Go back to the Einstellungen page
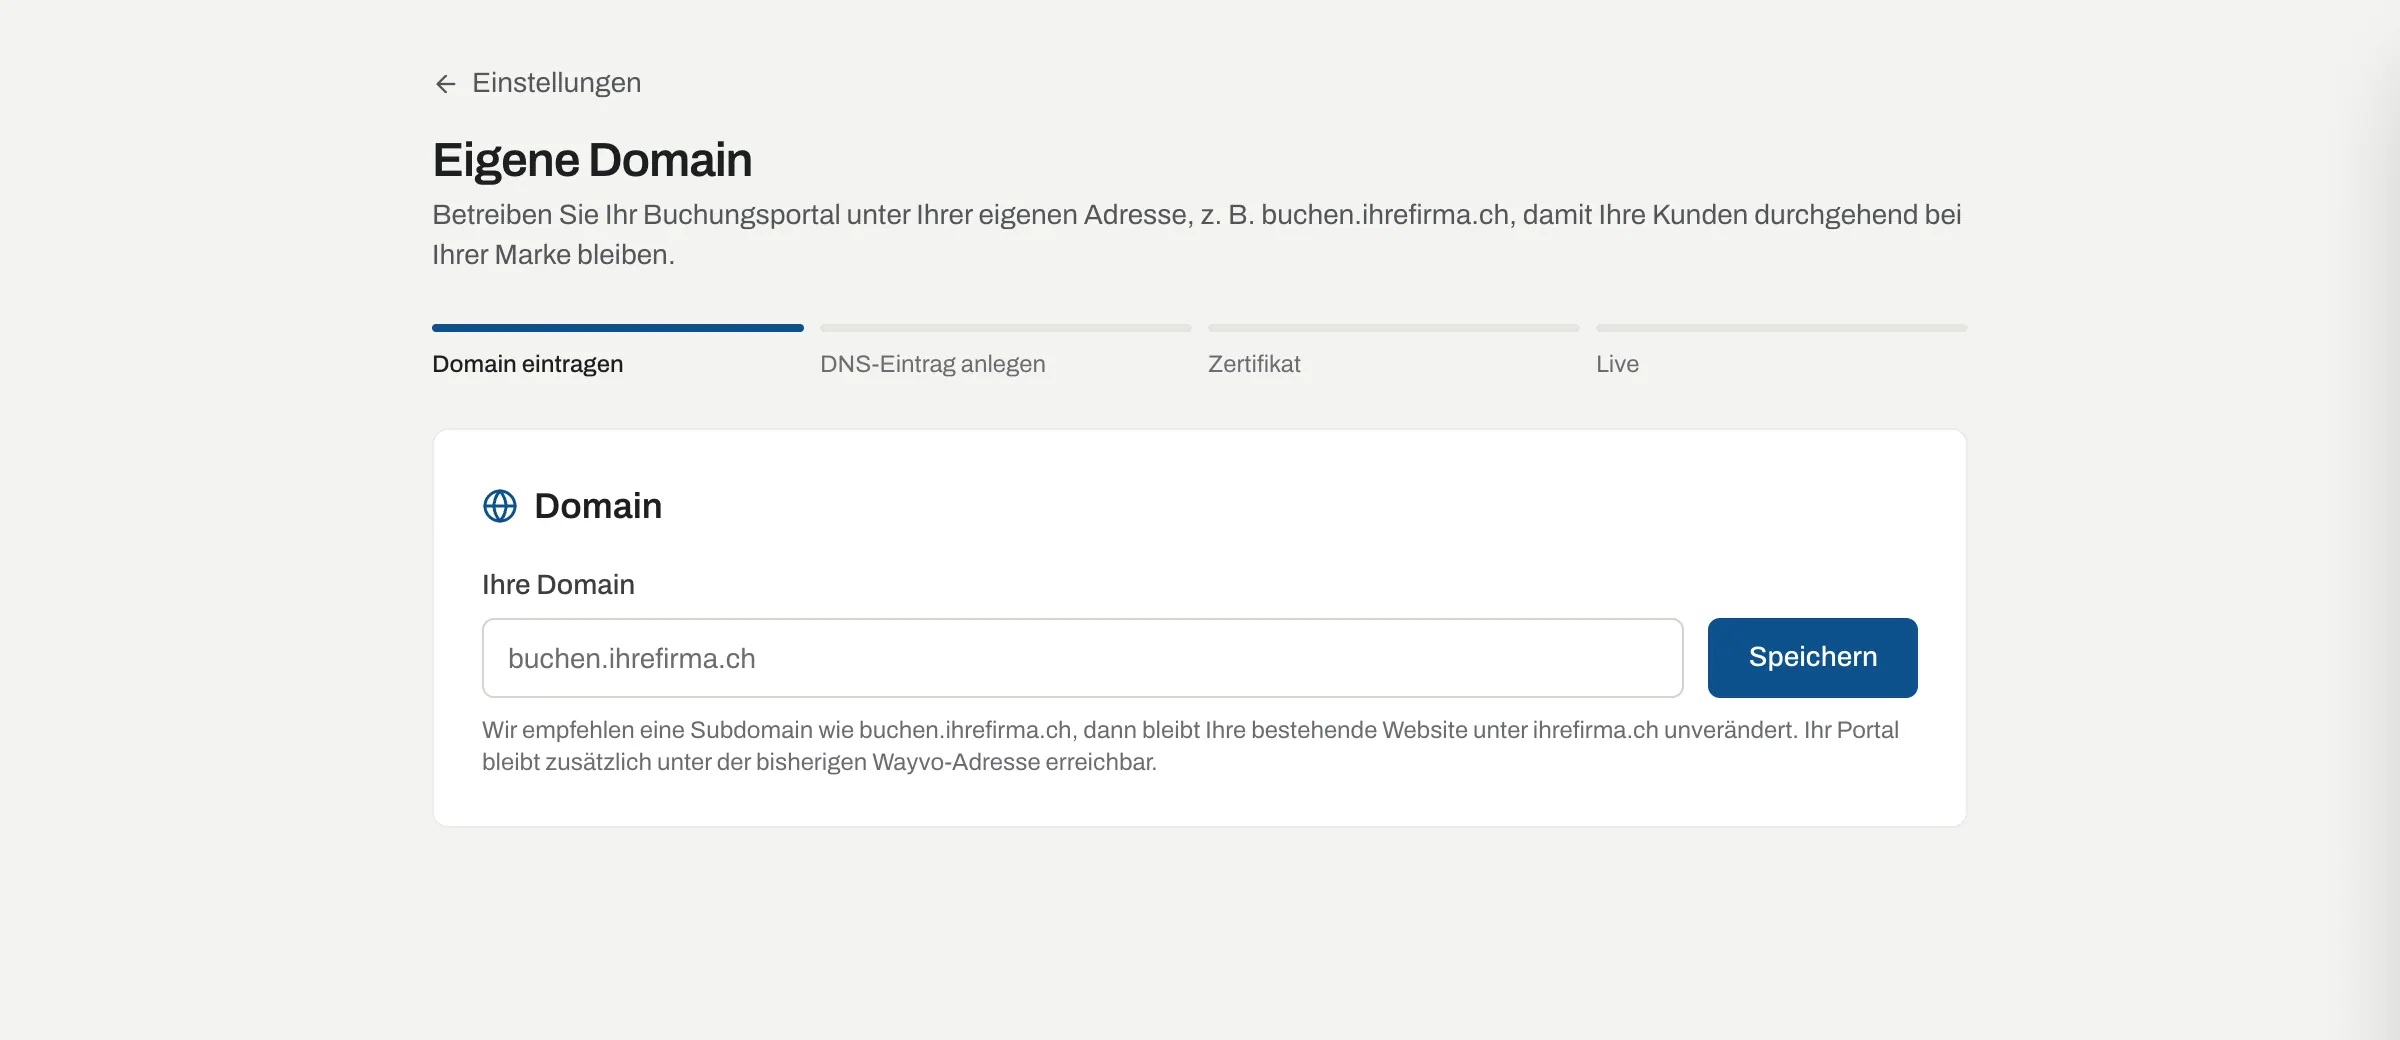This screenshot has height=1040, width=2400. click(537, 83)
